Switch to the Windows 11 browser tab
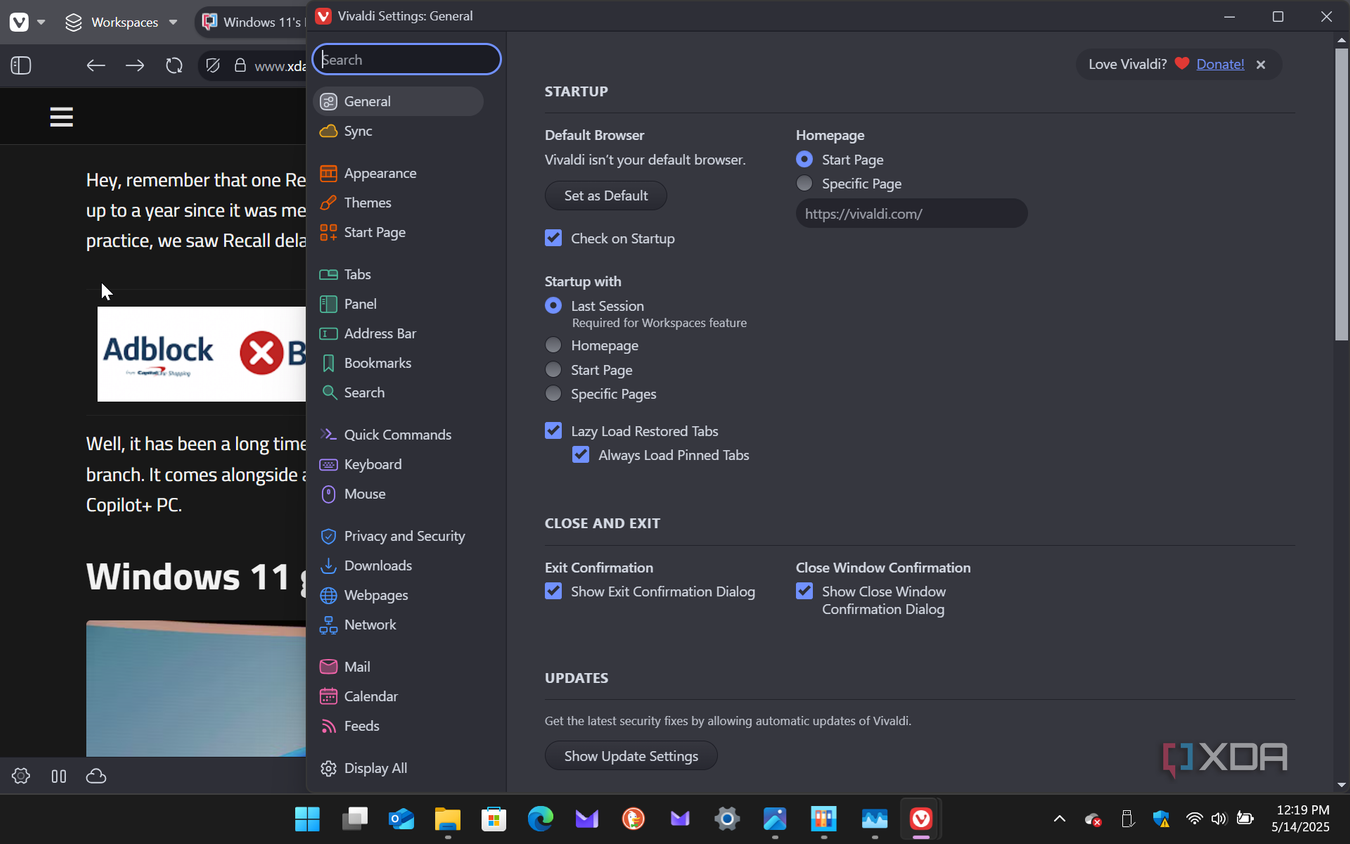 tap(253, 22)
